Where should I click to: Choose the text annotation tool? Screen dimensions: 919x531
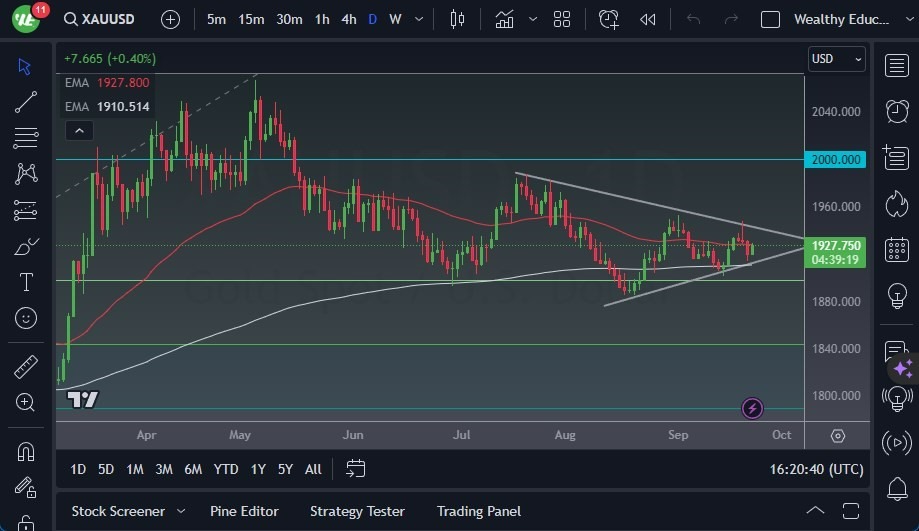tap(26, 283)
